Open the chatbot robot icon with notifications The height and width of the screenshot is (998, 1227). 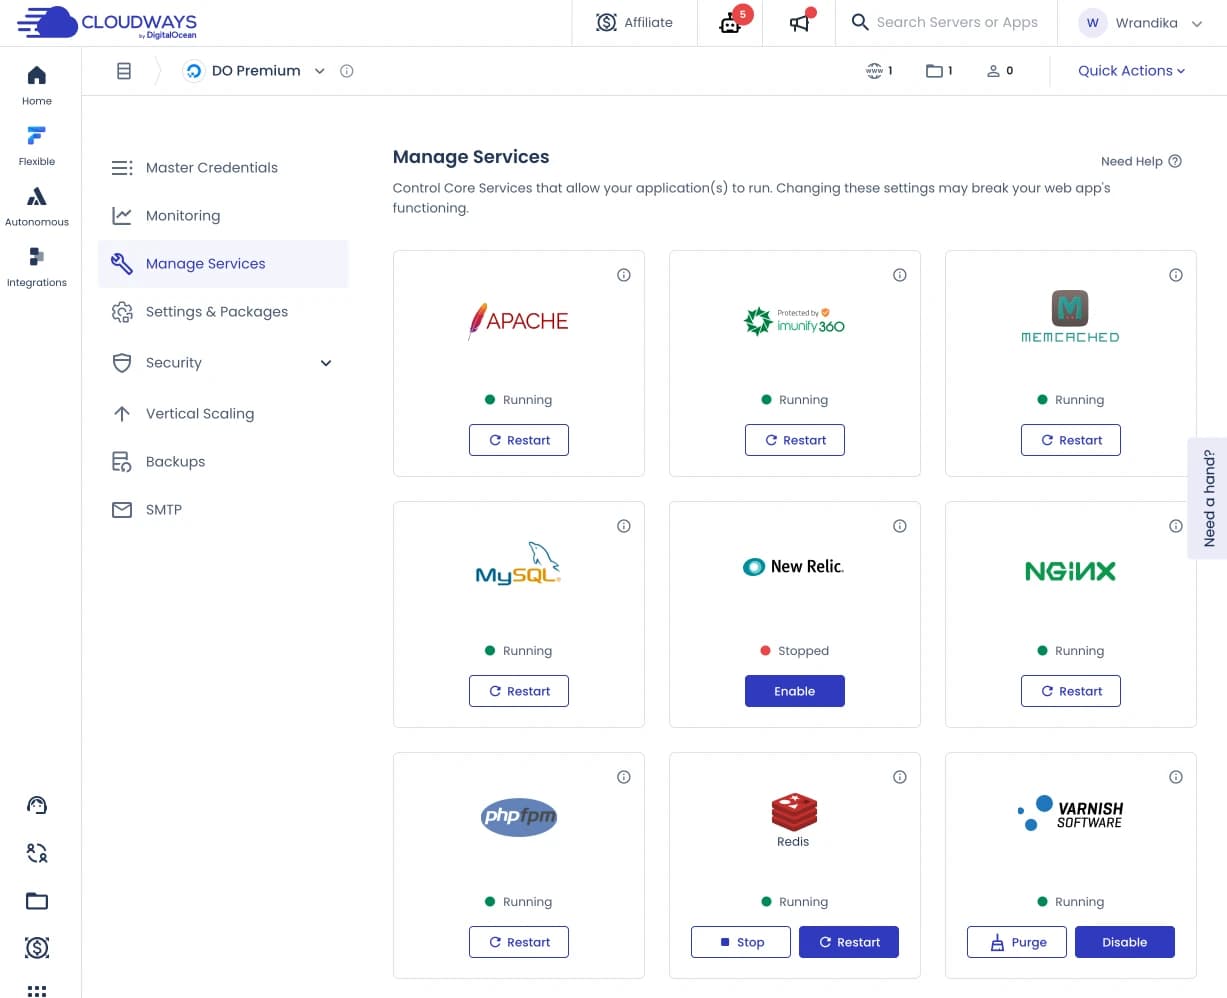(x=731, y=23)
